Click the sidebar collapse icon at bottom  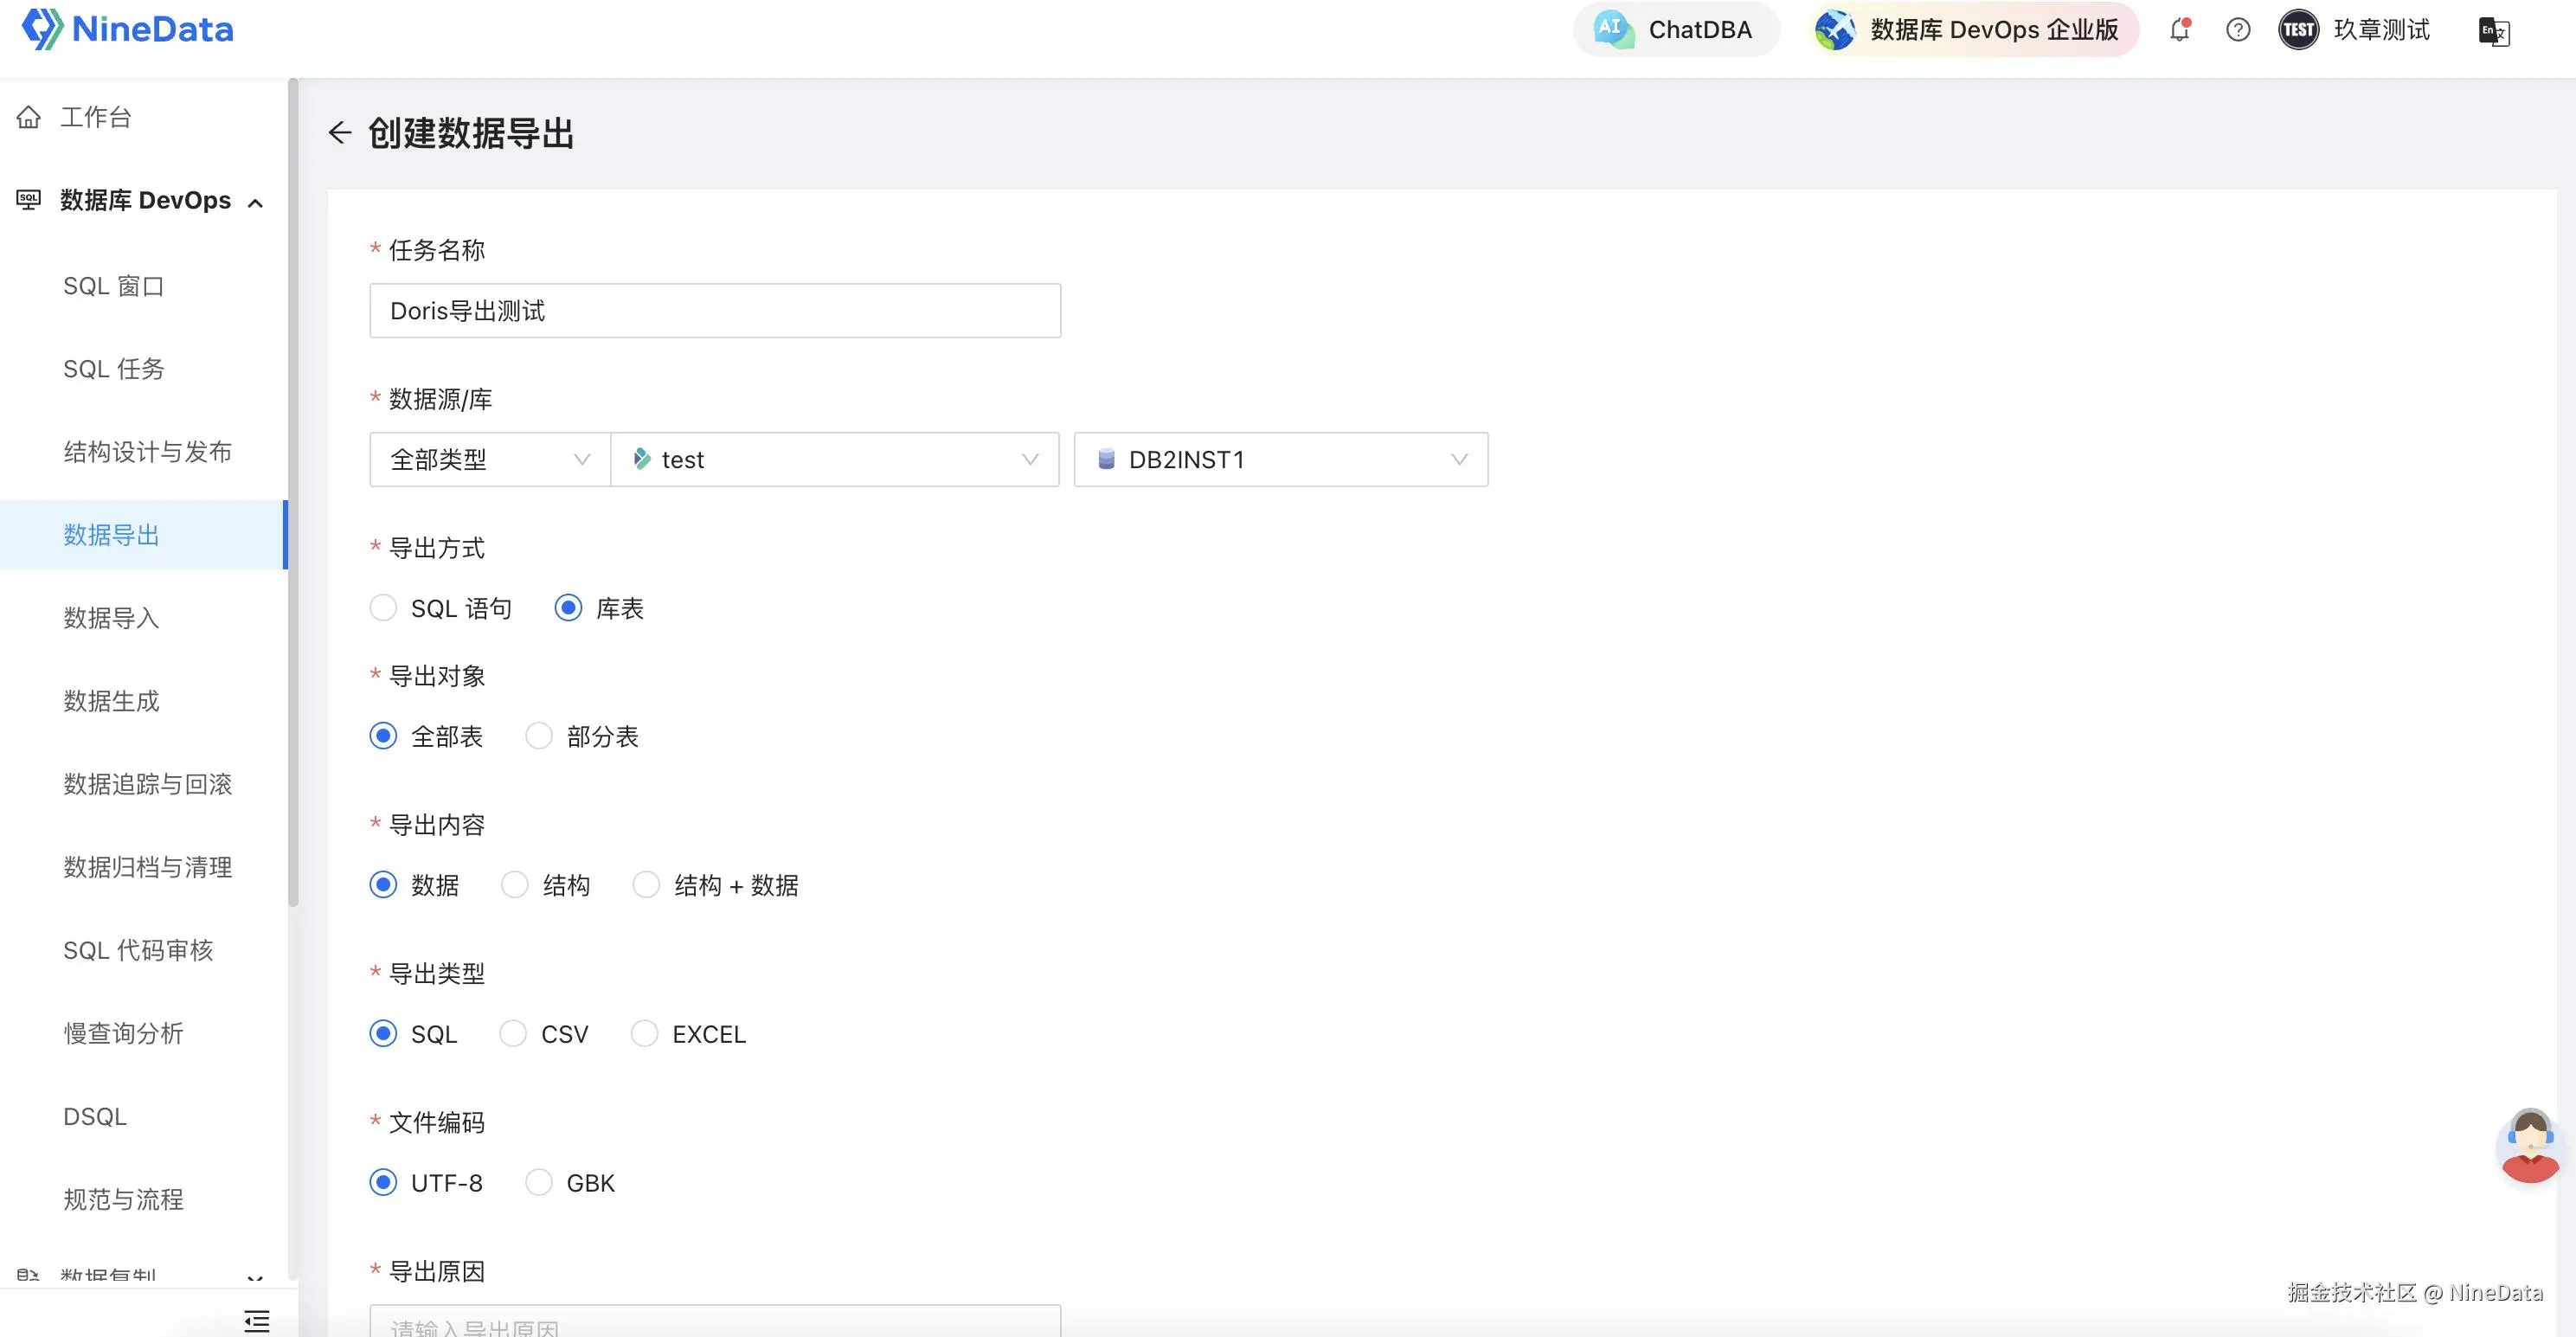(257, 1320)
